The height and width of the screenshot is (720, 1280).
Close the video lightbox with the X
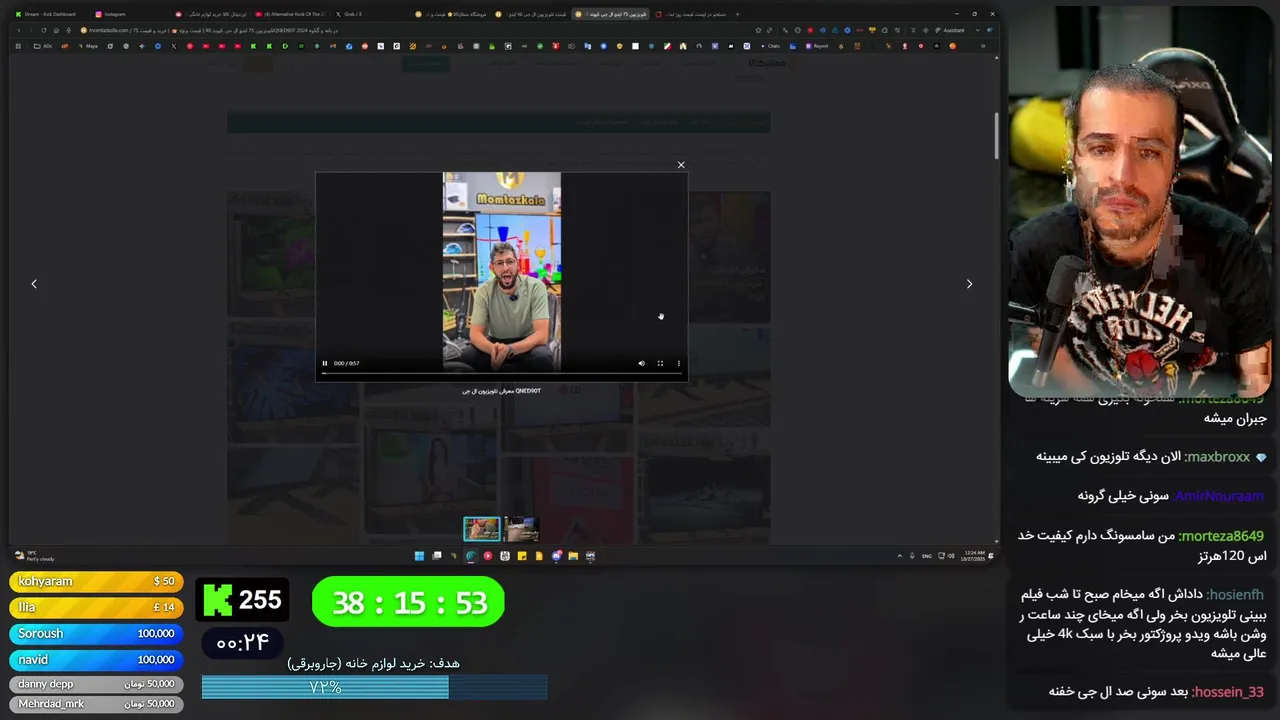click(681, 165)
